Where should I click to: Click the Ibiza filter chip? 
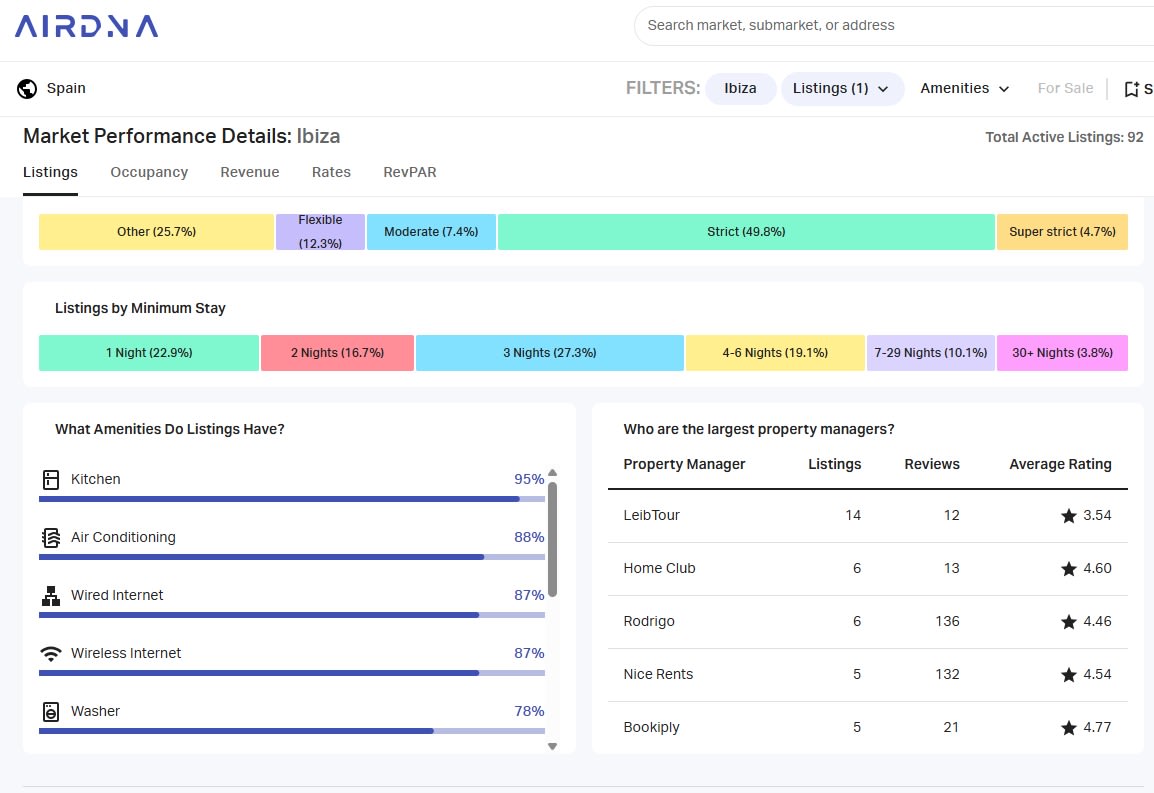coord(740,89)
